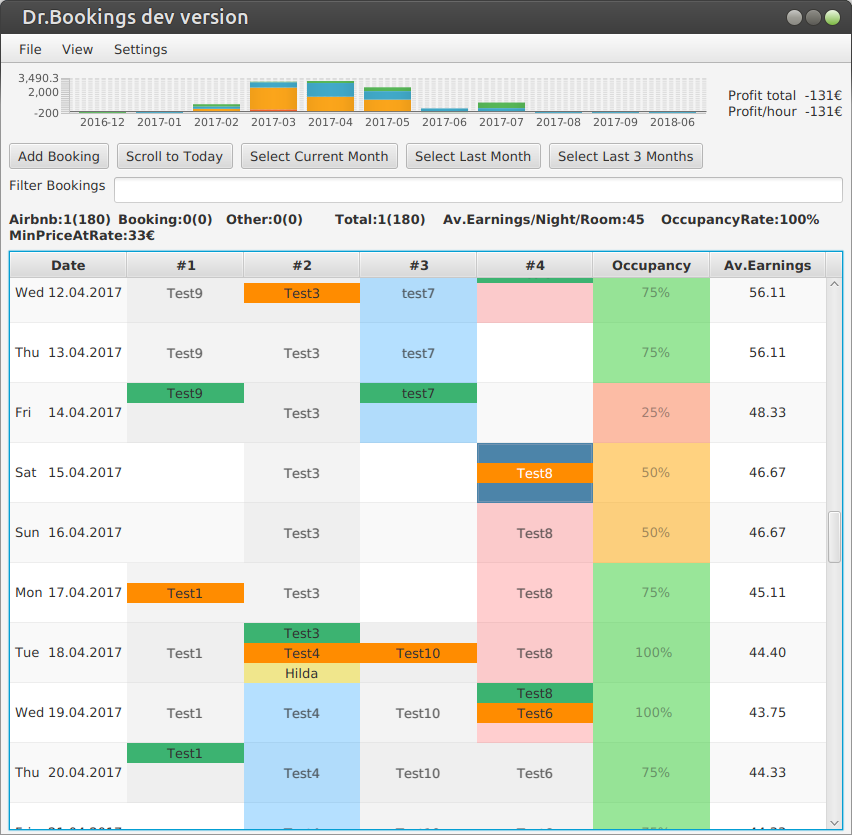Click orange Test6 booking on Wed 19.04.2017
This screenshot has width=852, height=835.
tap(535, 713)
